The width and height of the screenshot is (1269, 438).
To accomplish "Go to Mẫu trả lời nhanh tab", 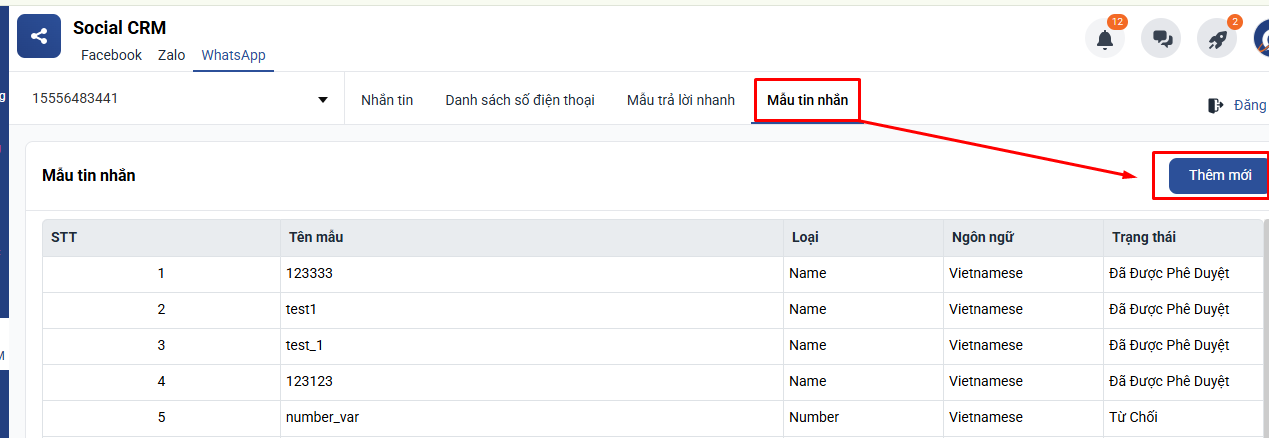I will click(680, 100).
